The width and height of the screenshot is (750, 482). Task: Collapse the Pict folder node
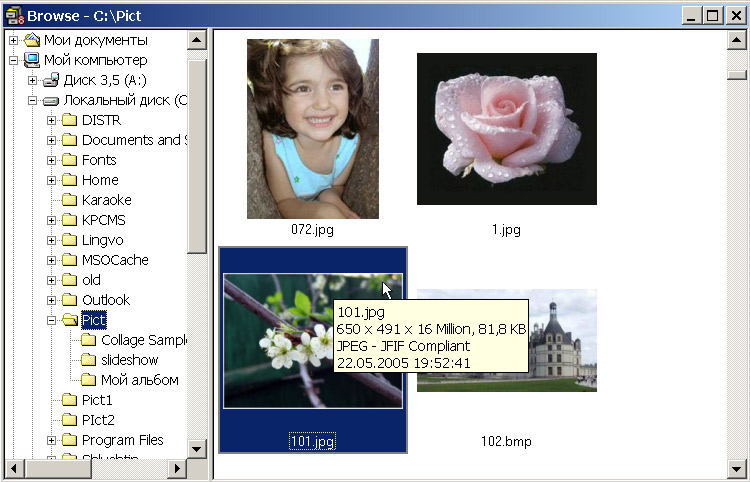(52, 320)
